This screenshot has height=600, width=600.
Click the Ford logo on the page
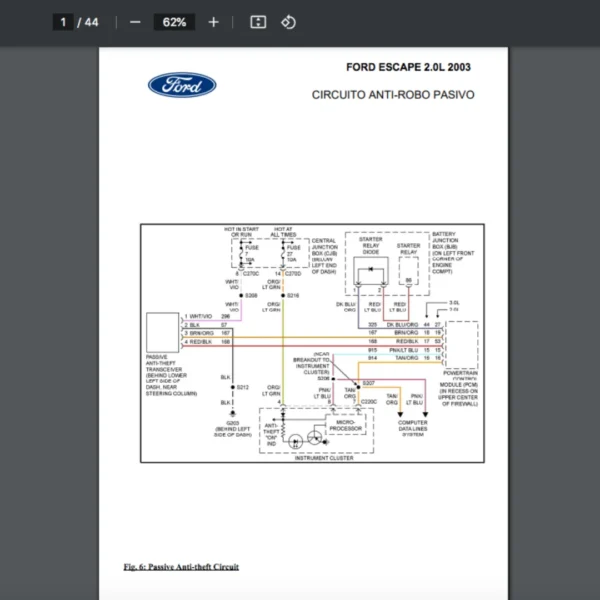point(182,85)
